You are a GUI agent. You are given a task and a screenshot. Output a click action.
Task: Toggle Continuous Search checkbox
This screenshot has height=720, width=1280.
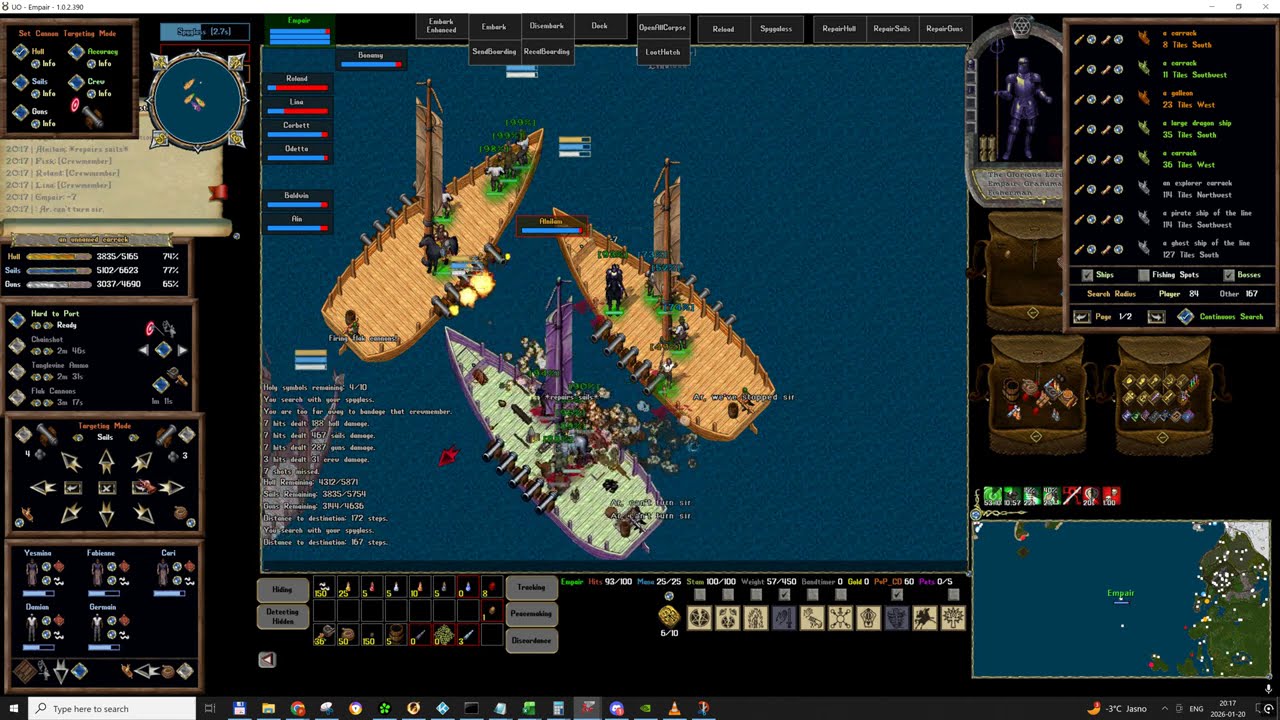tap(1185, 317)
